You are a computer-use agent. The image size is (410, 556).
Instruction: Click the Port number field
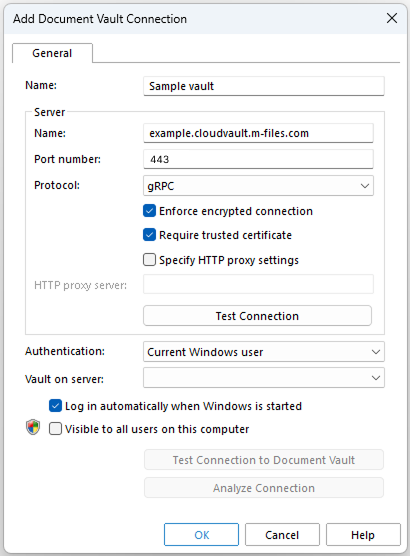click(258, 159)
